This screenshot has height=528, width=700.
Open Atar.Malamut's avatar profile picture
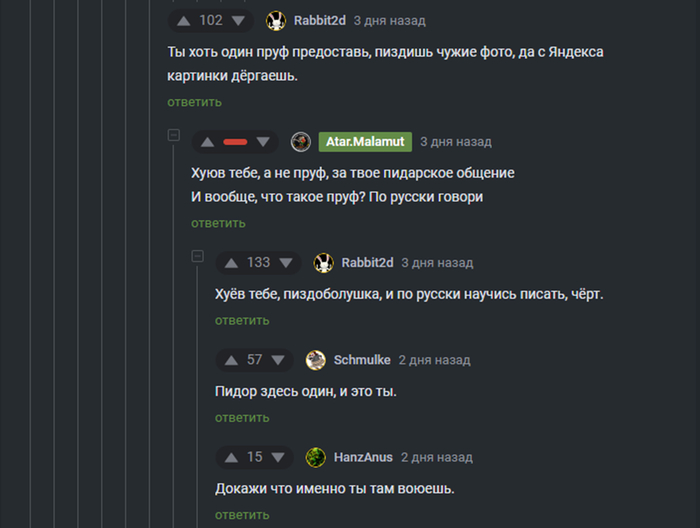click(300, 142)
